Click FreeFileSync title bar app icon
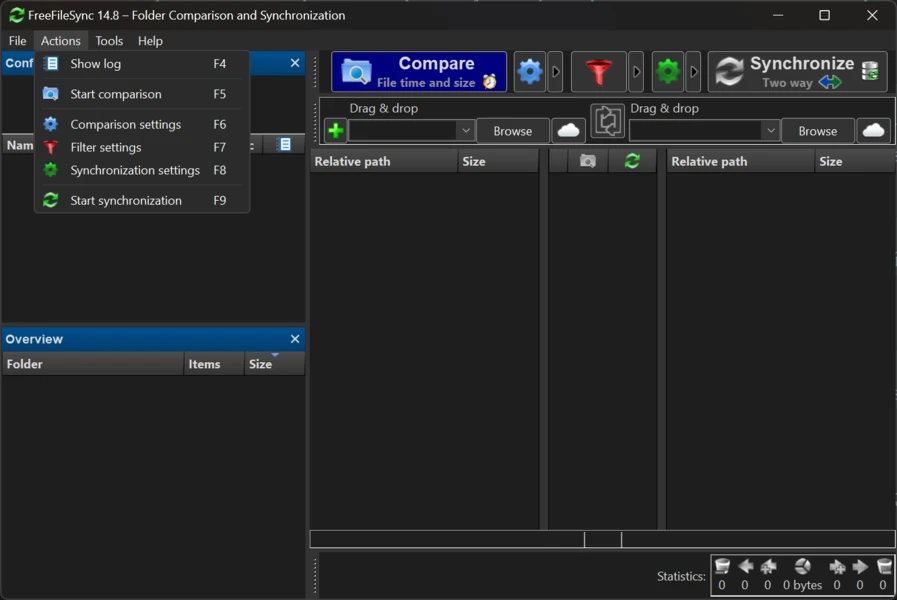This screenshot has height=600, width=897. click(x=17, y=15)
